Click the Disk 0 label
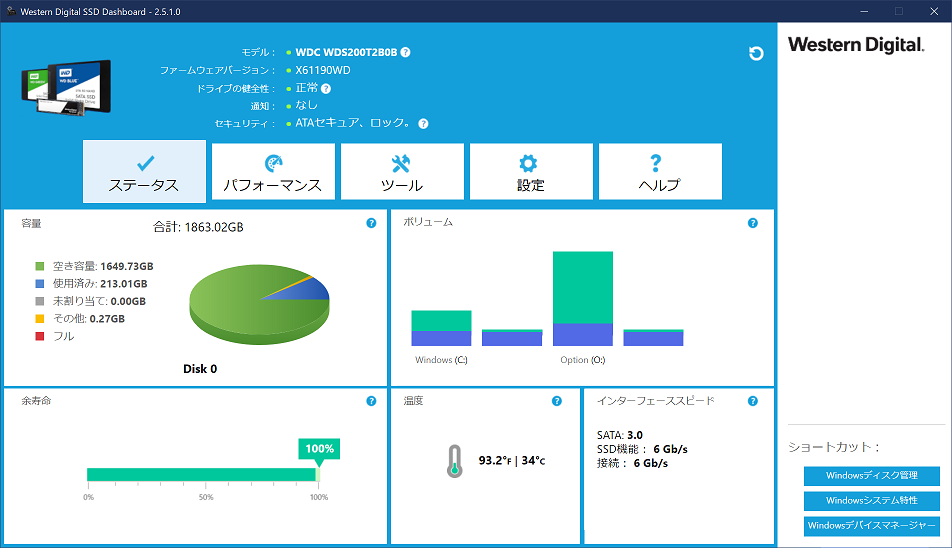The width and height of the screenshot is (952, 548). tap(200, 369)
